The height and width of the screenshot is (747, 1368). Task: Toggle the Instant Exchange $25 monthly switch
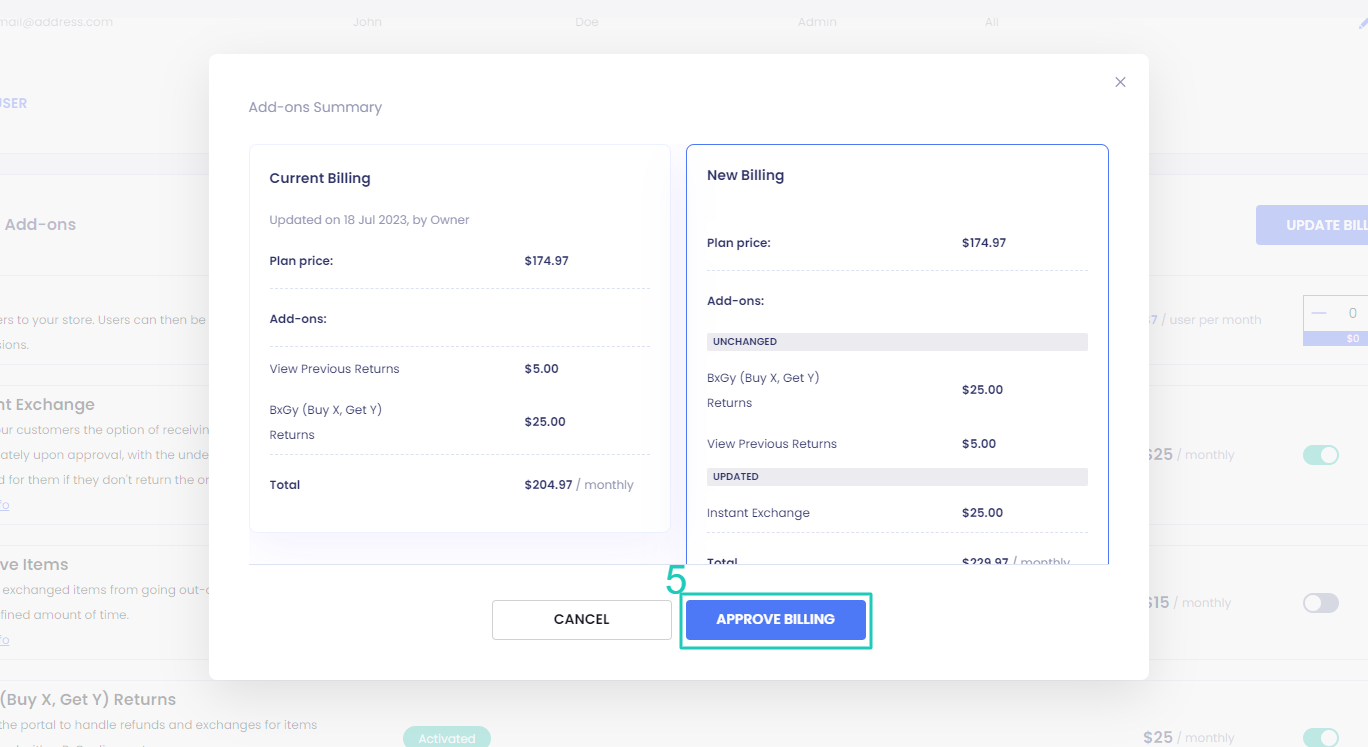click(1320, 455)
